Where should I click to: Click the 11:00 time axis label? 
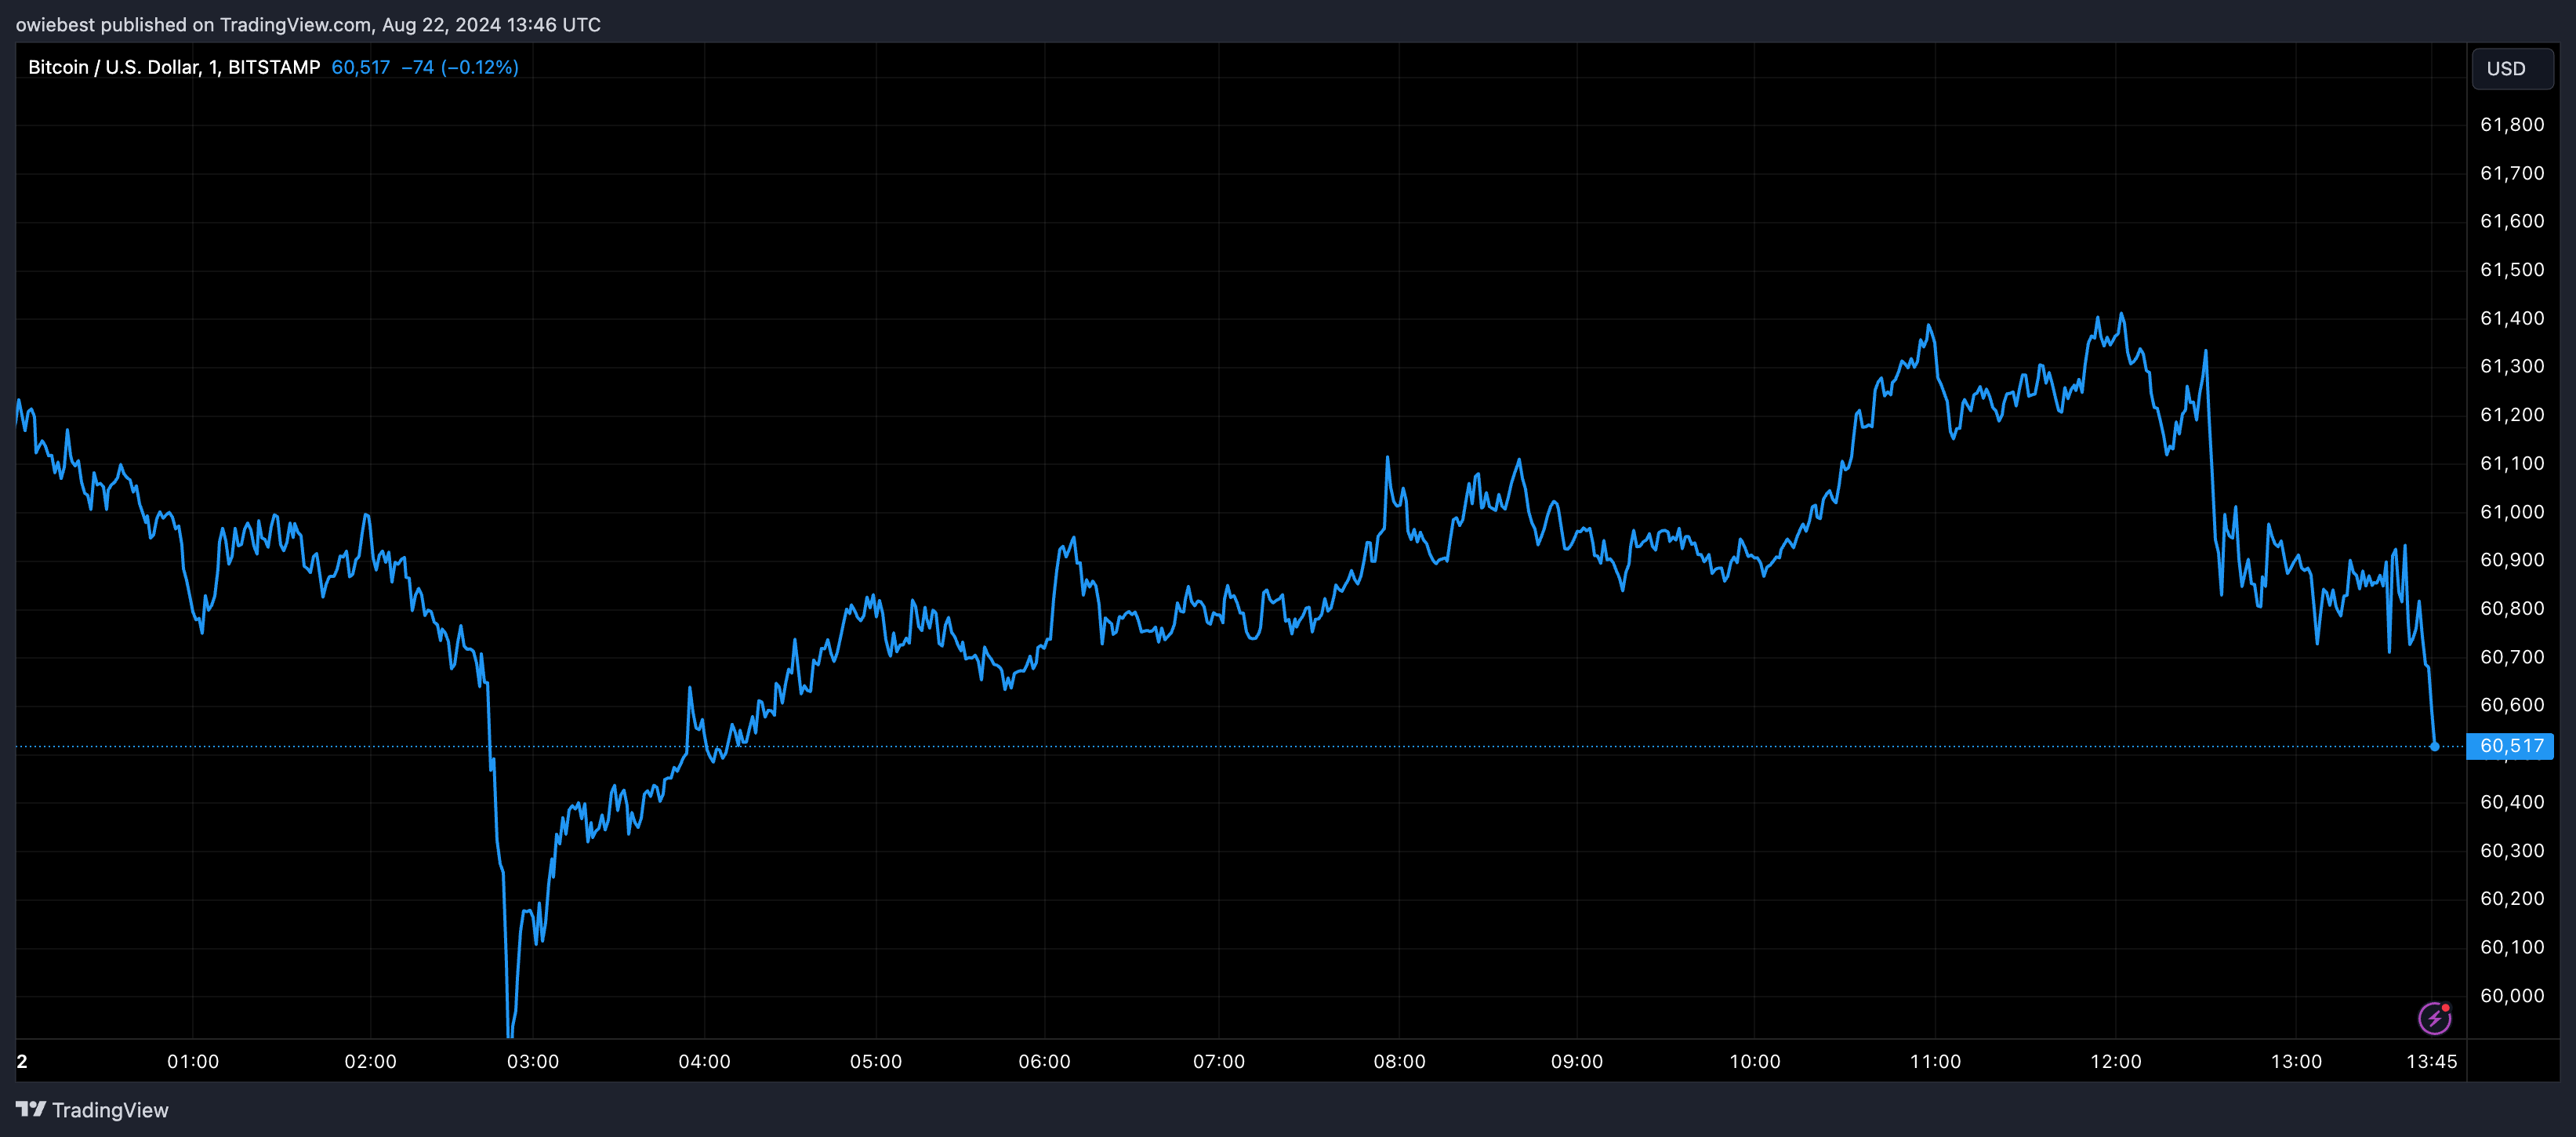1935,1061
